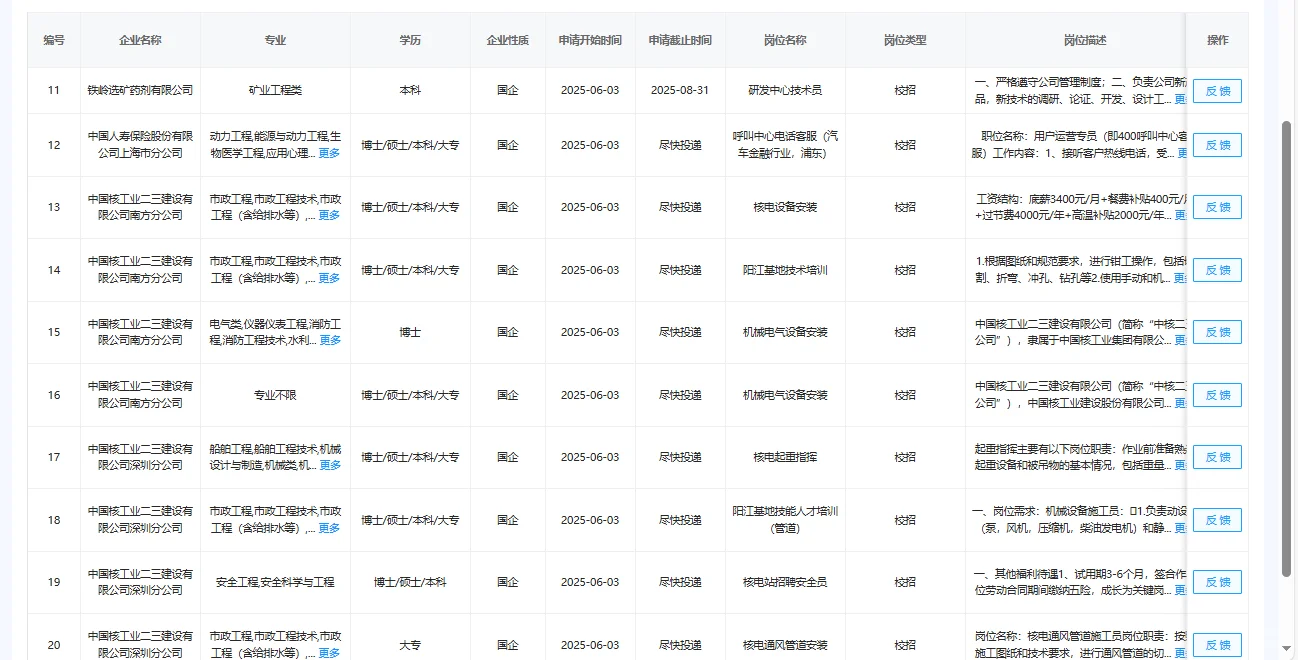
Task: Click 反馈 for row 16 with 专业不限
Action: pos(1216,394)
